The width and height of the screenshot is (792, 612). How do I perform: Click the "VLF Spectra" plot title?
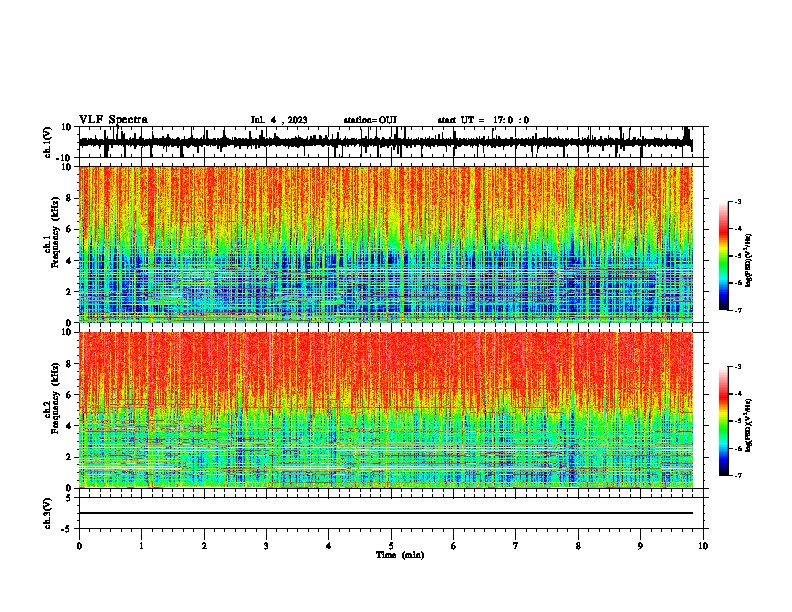[x=113, y=120]
